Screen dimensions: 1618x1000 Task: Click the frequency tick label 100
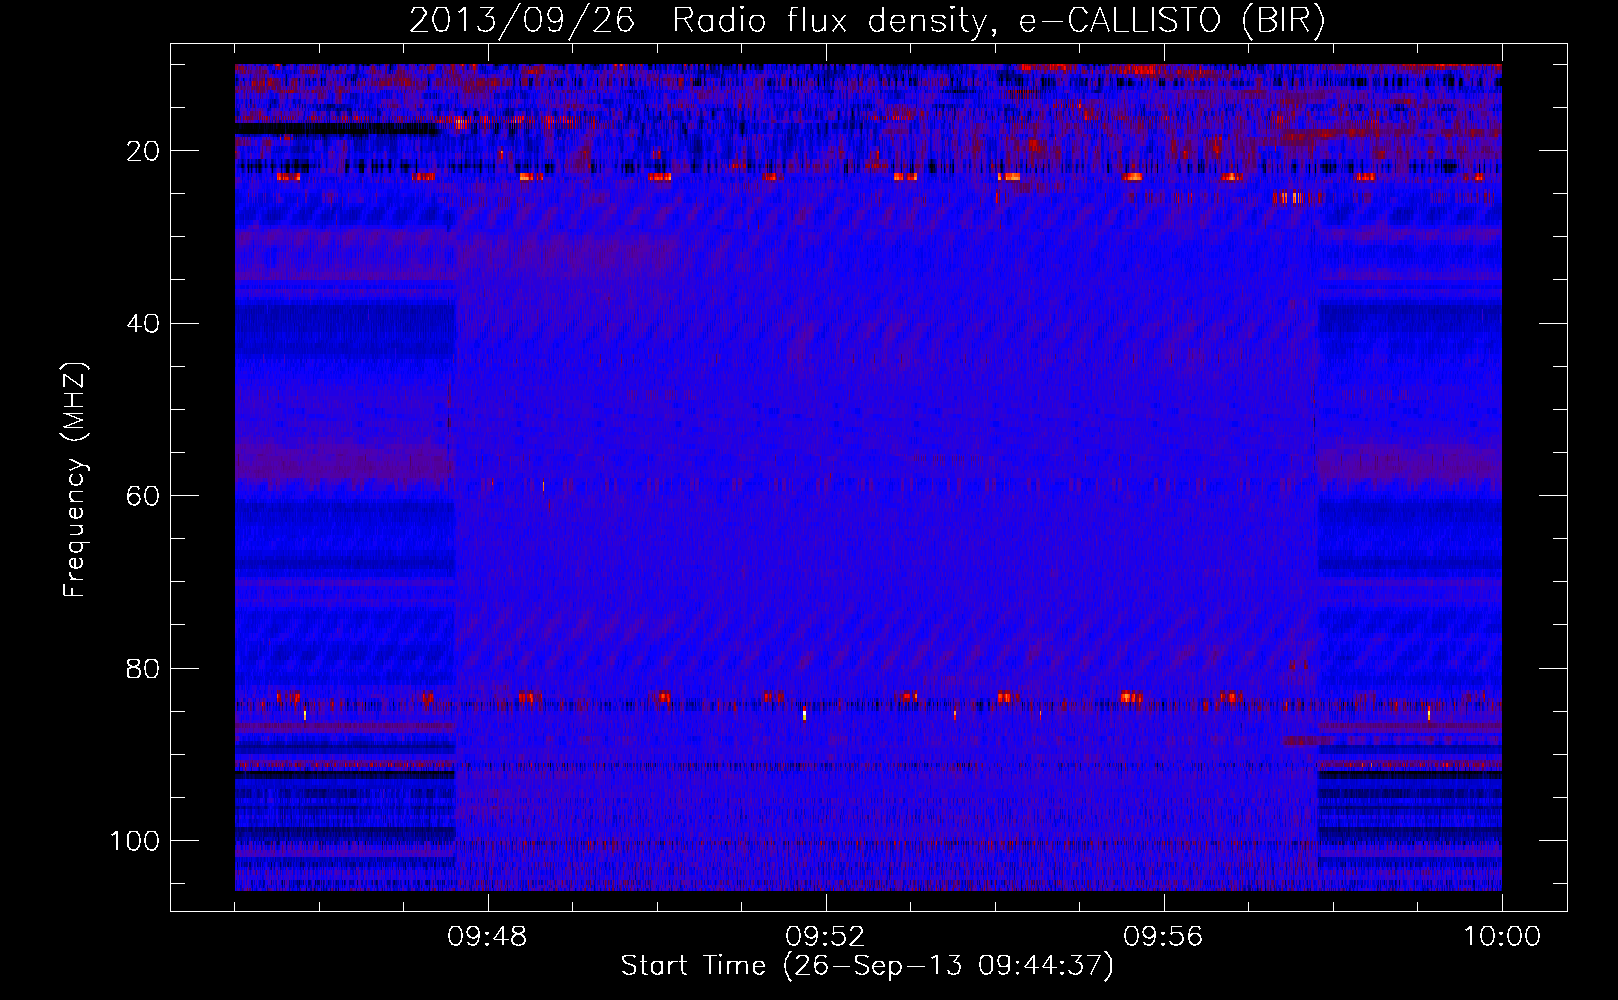tap(136, 841)
